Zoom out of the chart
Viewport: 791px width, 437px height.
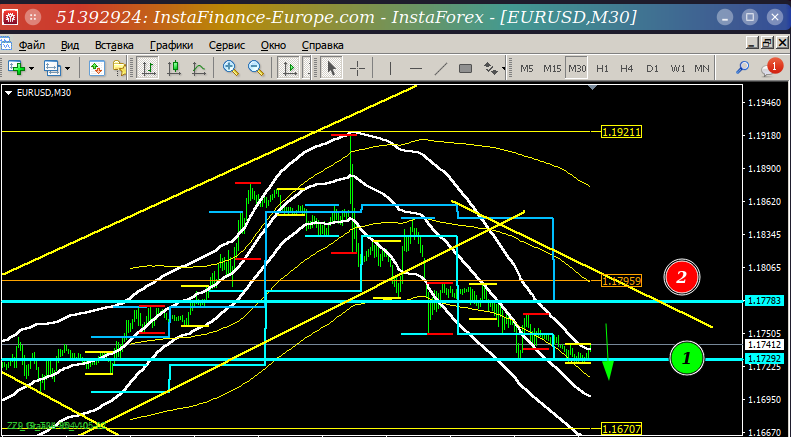(x=256, y=68)
